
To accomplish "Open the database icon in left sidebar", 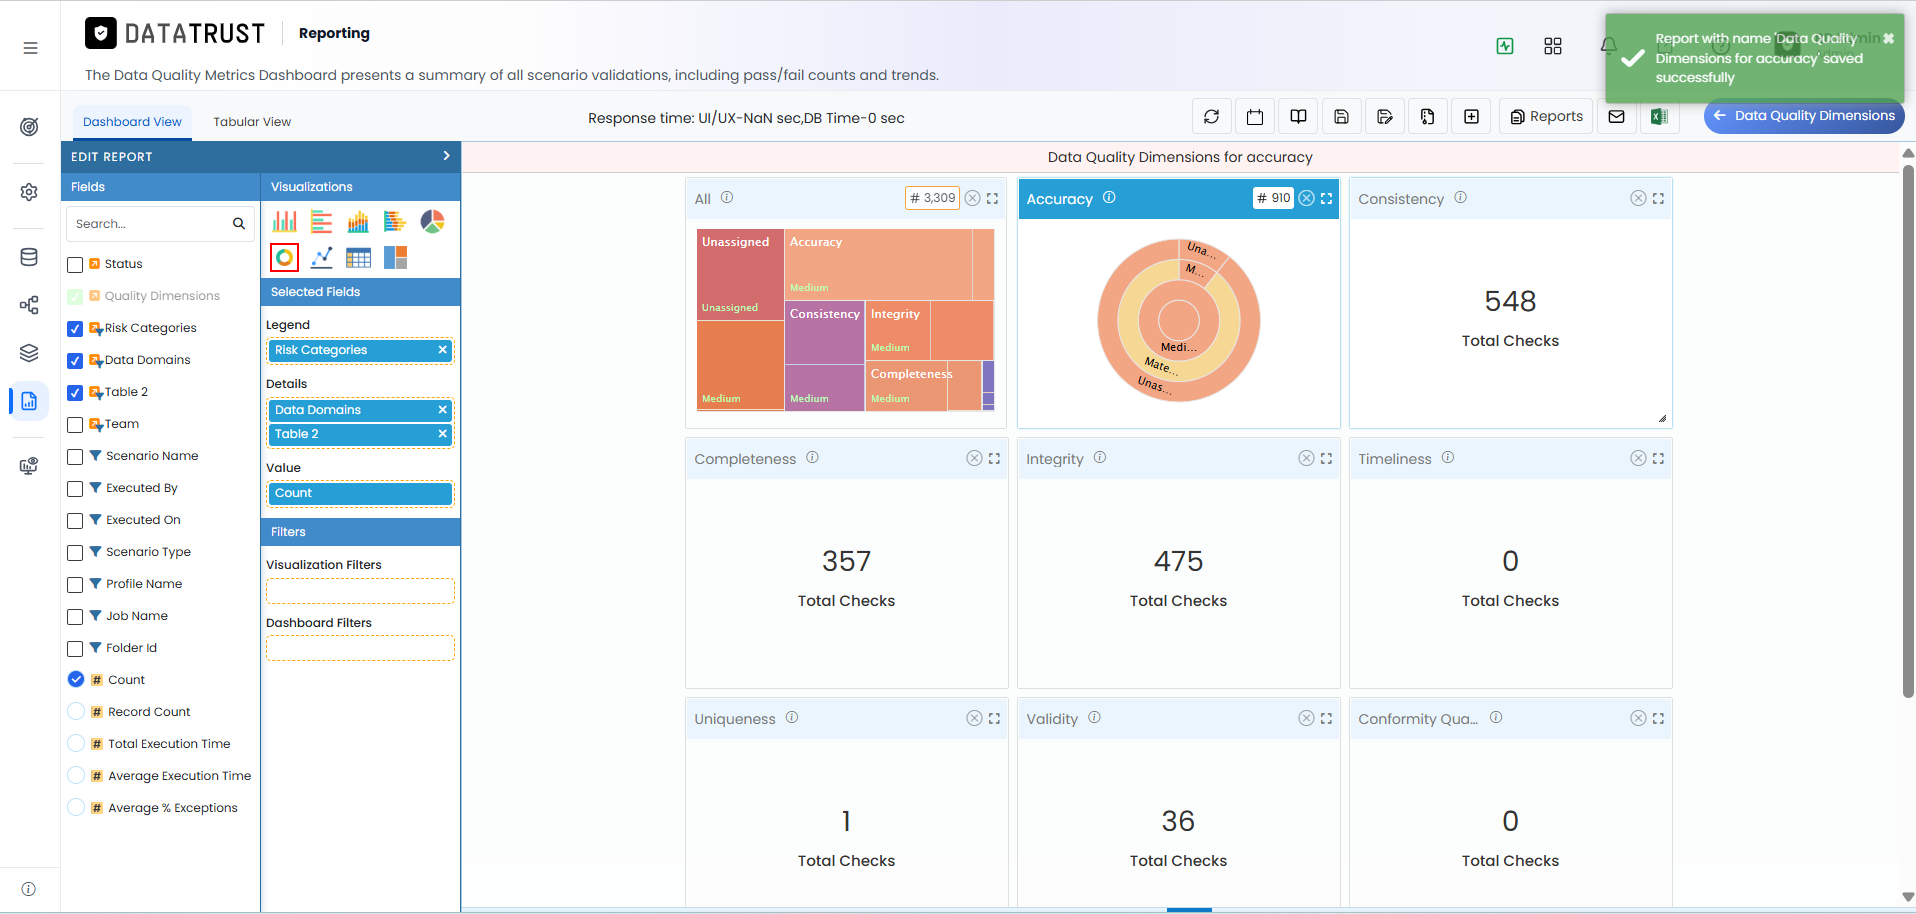I will click(29, 257).
